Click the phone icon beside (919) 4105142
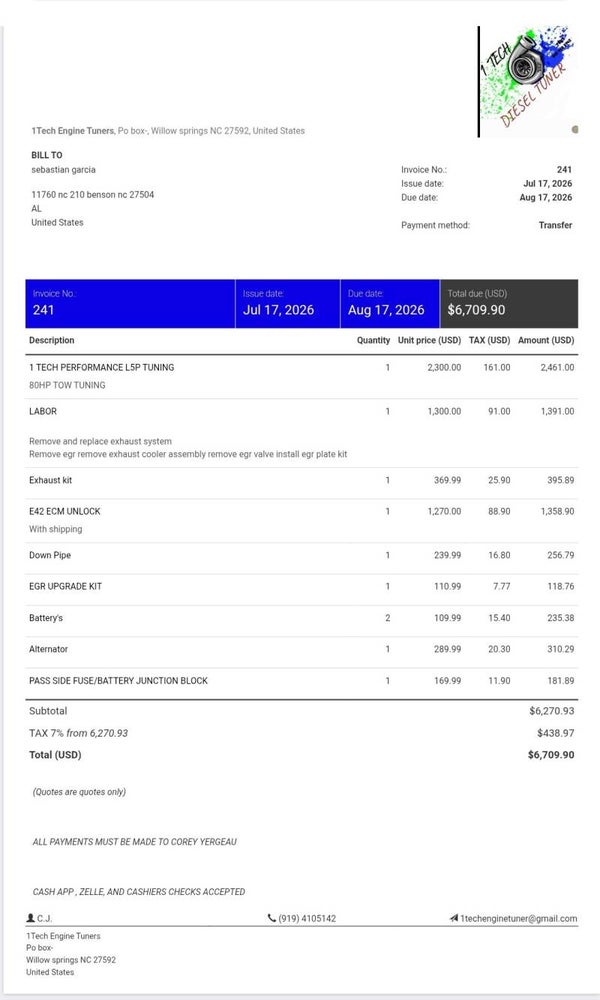Viewport: 600px width, 1000px height. (x=272, y=918)
